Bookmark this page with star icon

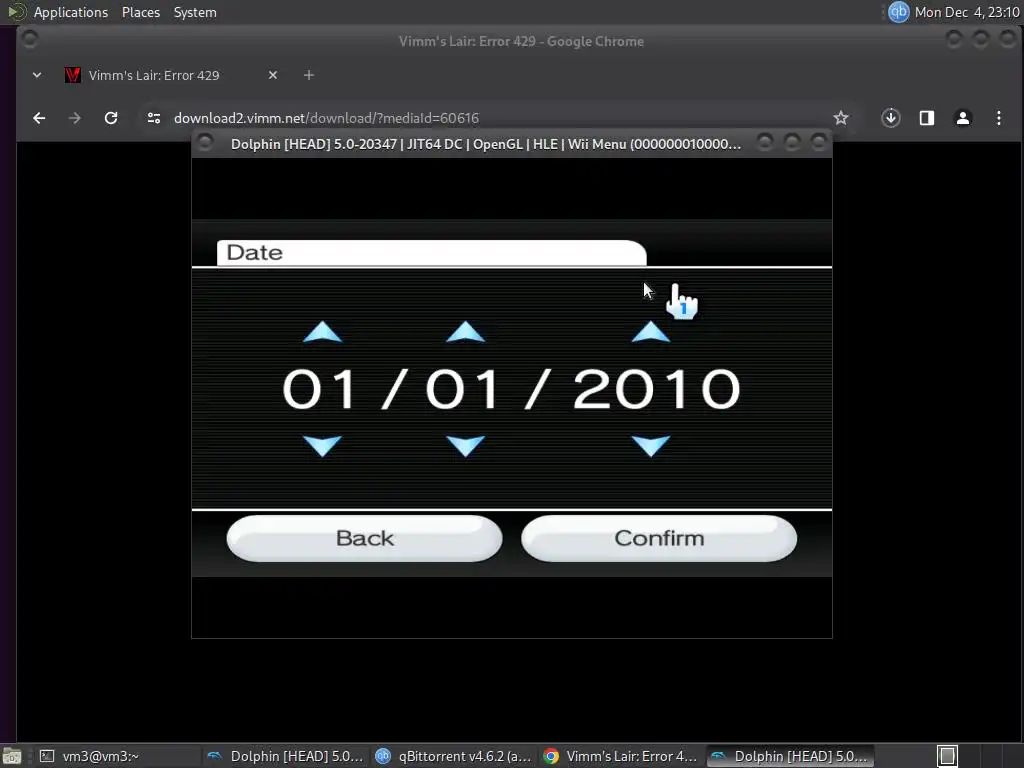(x=840, y=118)
